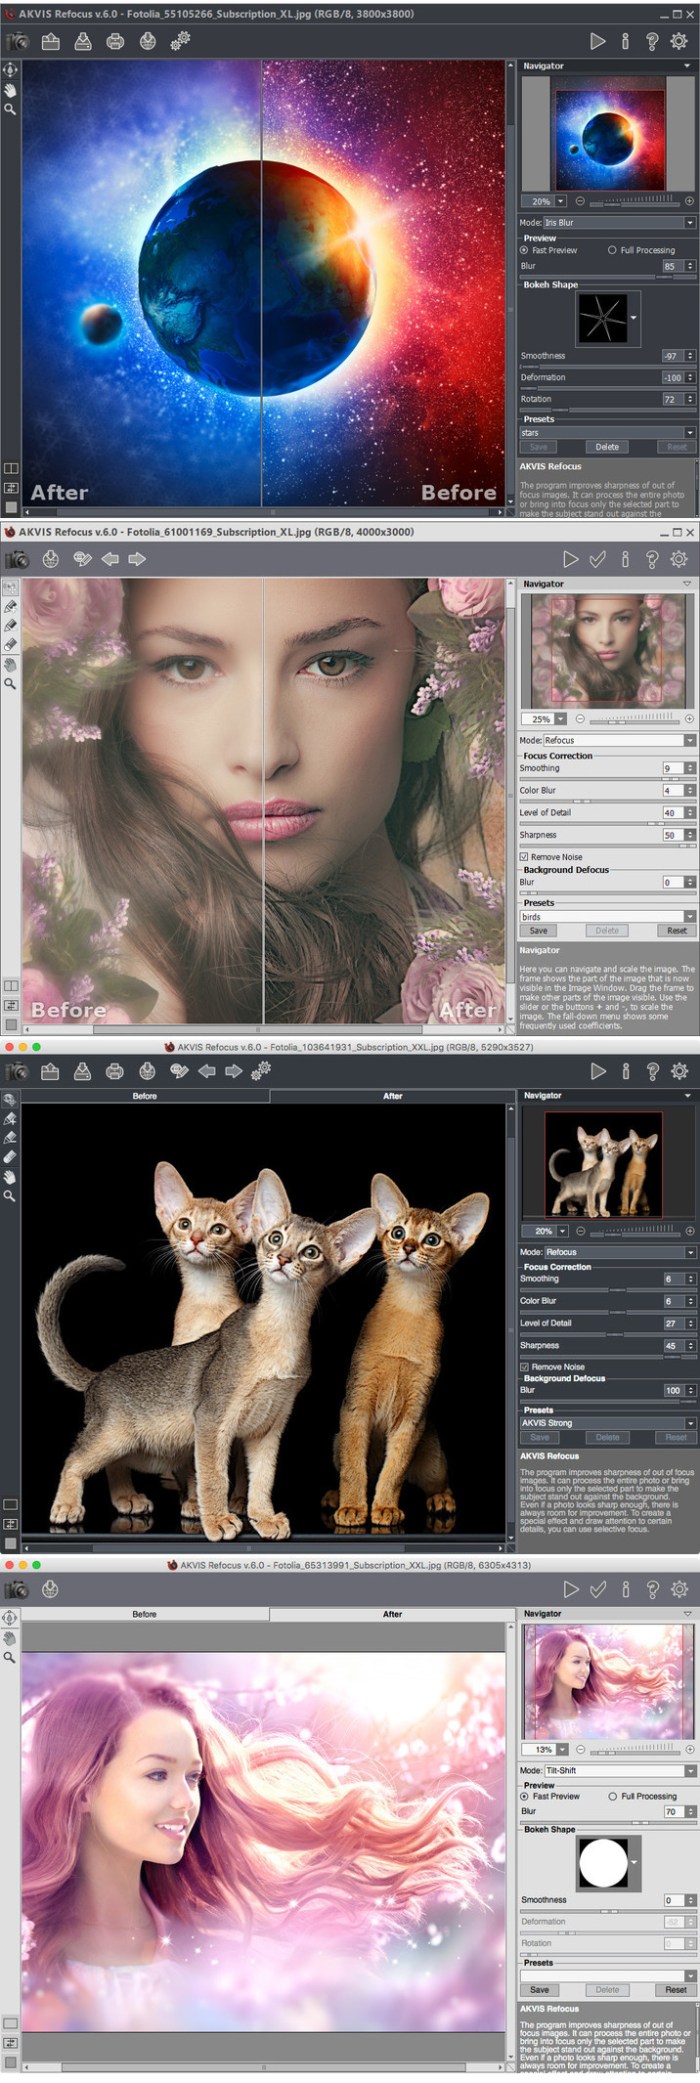The height and width of the screenshot is (2083, 700).
Task: Switch to the After tab in the pink-hair window
Action: 392,1614
